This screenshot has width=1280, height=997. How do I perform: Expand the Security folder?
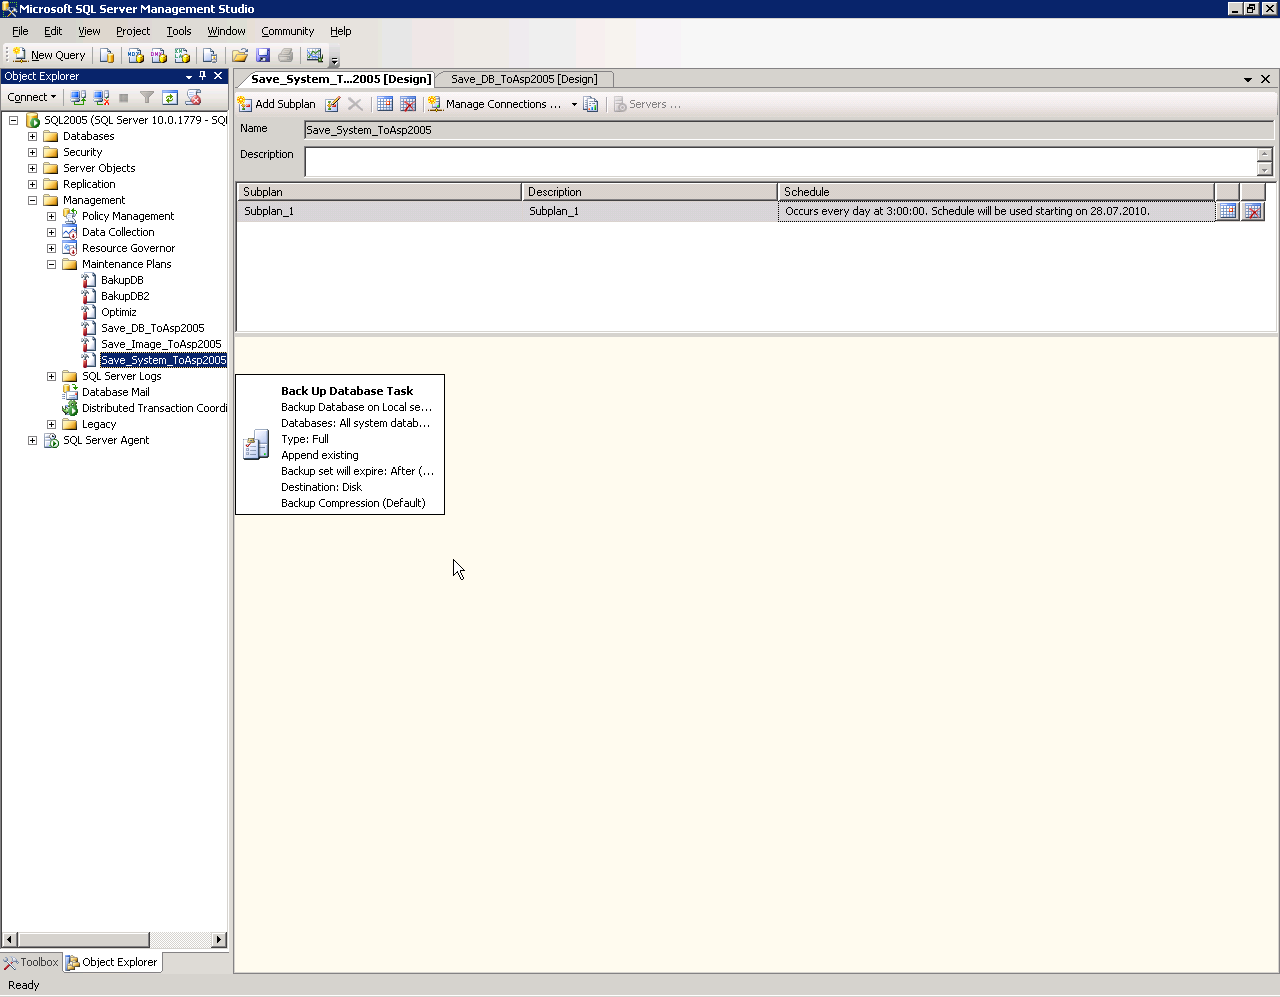pos(33,152)
